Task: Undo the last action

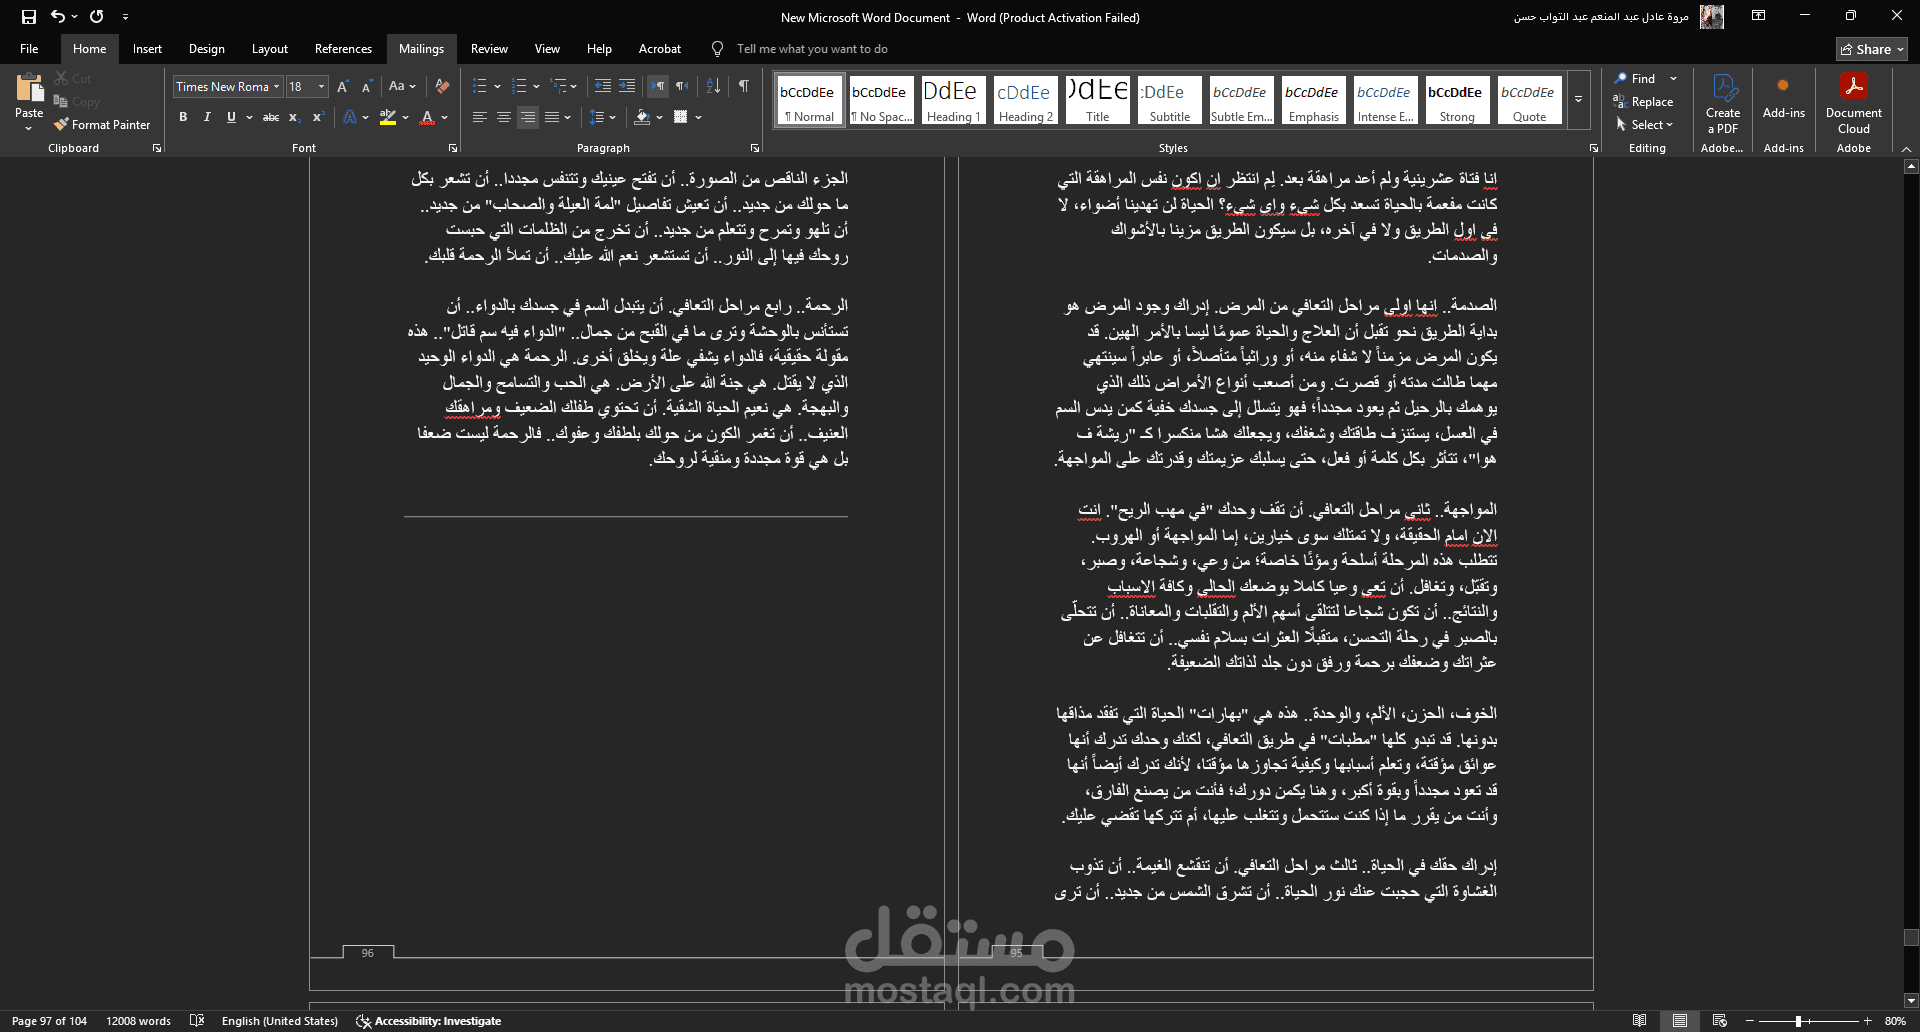Action: (x=58, y=17)
